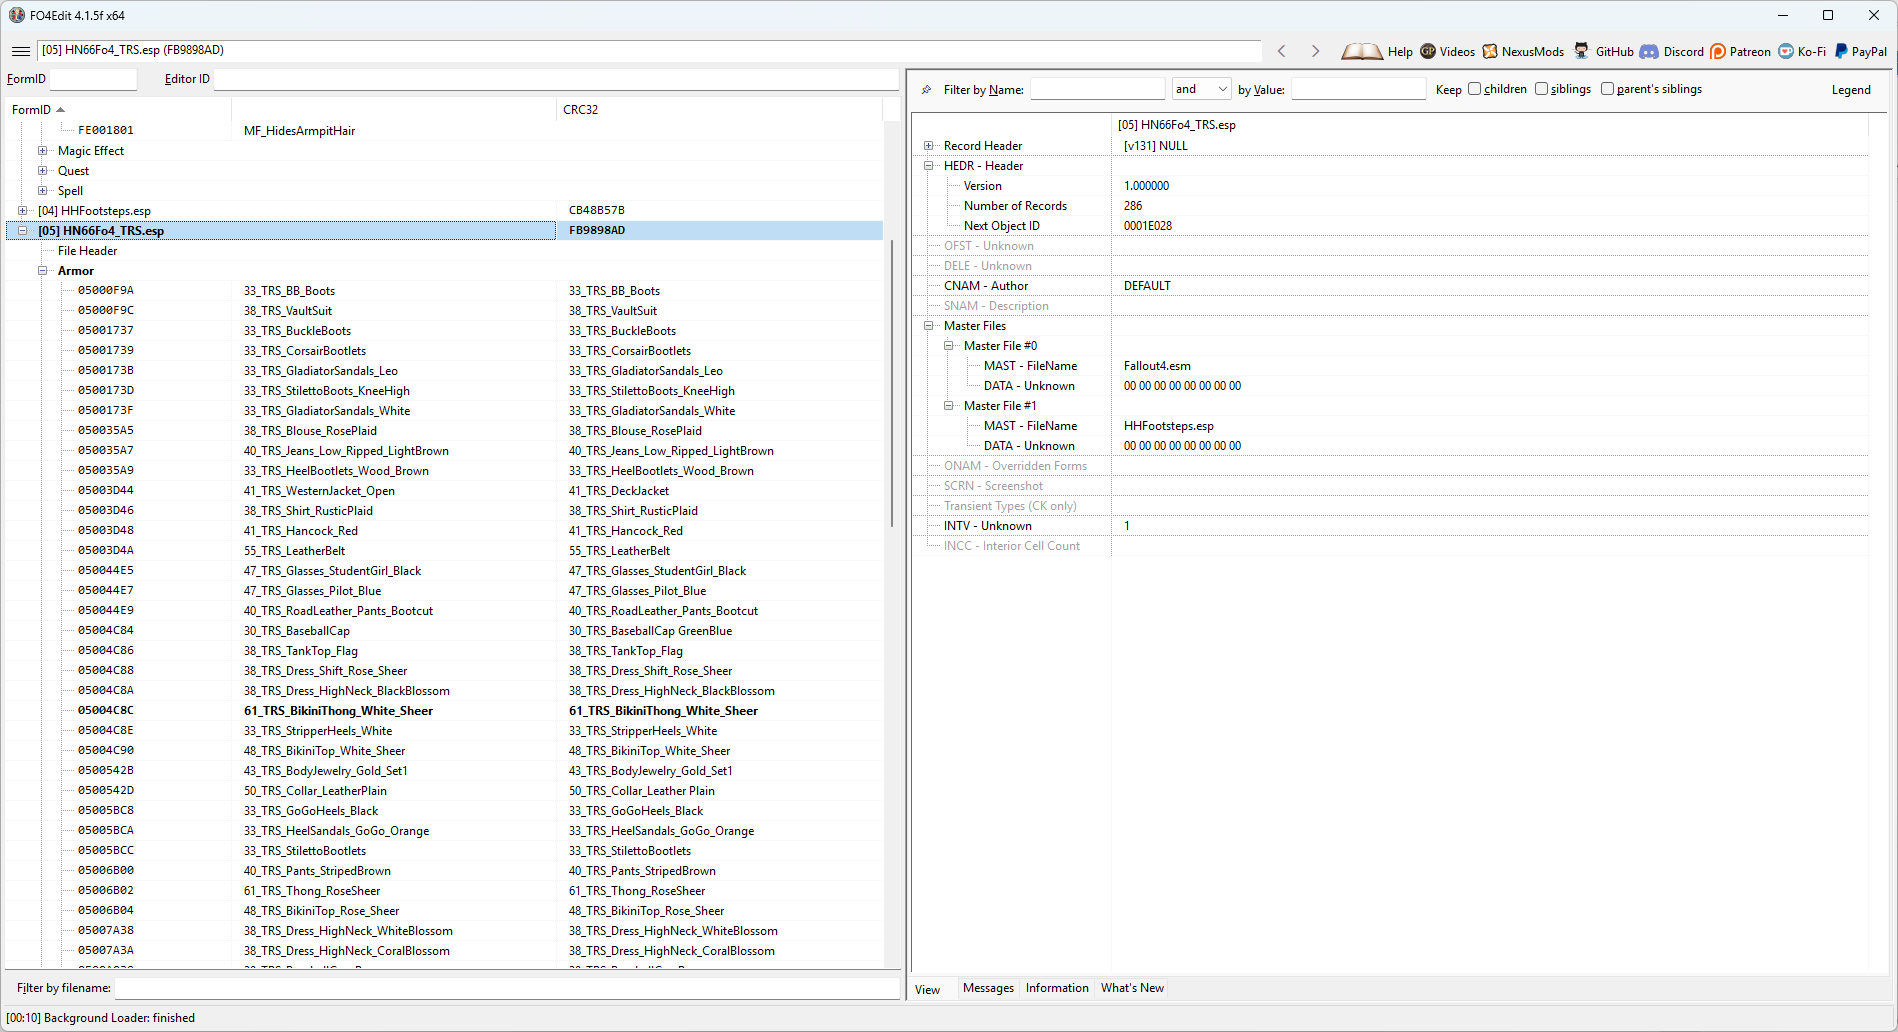Select record 38_TRS_VaultSuit
The width and height of the screenshot is (1898, 1032).
[x=288, y=311]
